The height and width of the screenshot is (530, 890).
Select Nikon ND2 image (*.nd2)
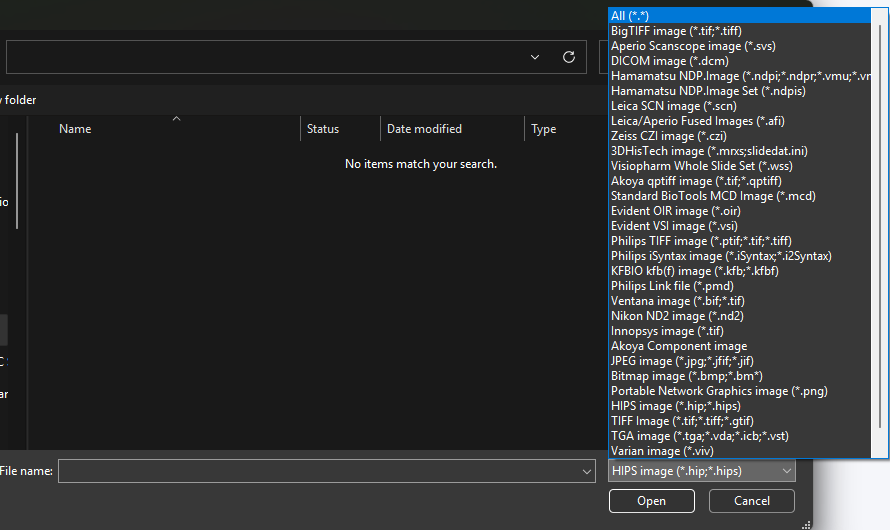[740, 316]
